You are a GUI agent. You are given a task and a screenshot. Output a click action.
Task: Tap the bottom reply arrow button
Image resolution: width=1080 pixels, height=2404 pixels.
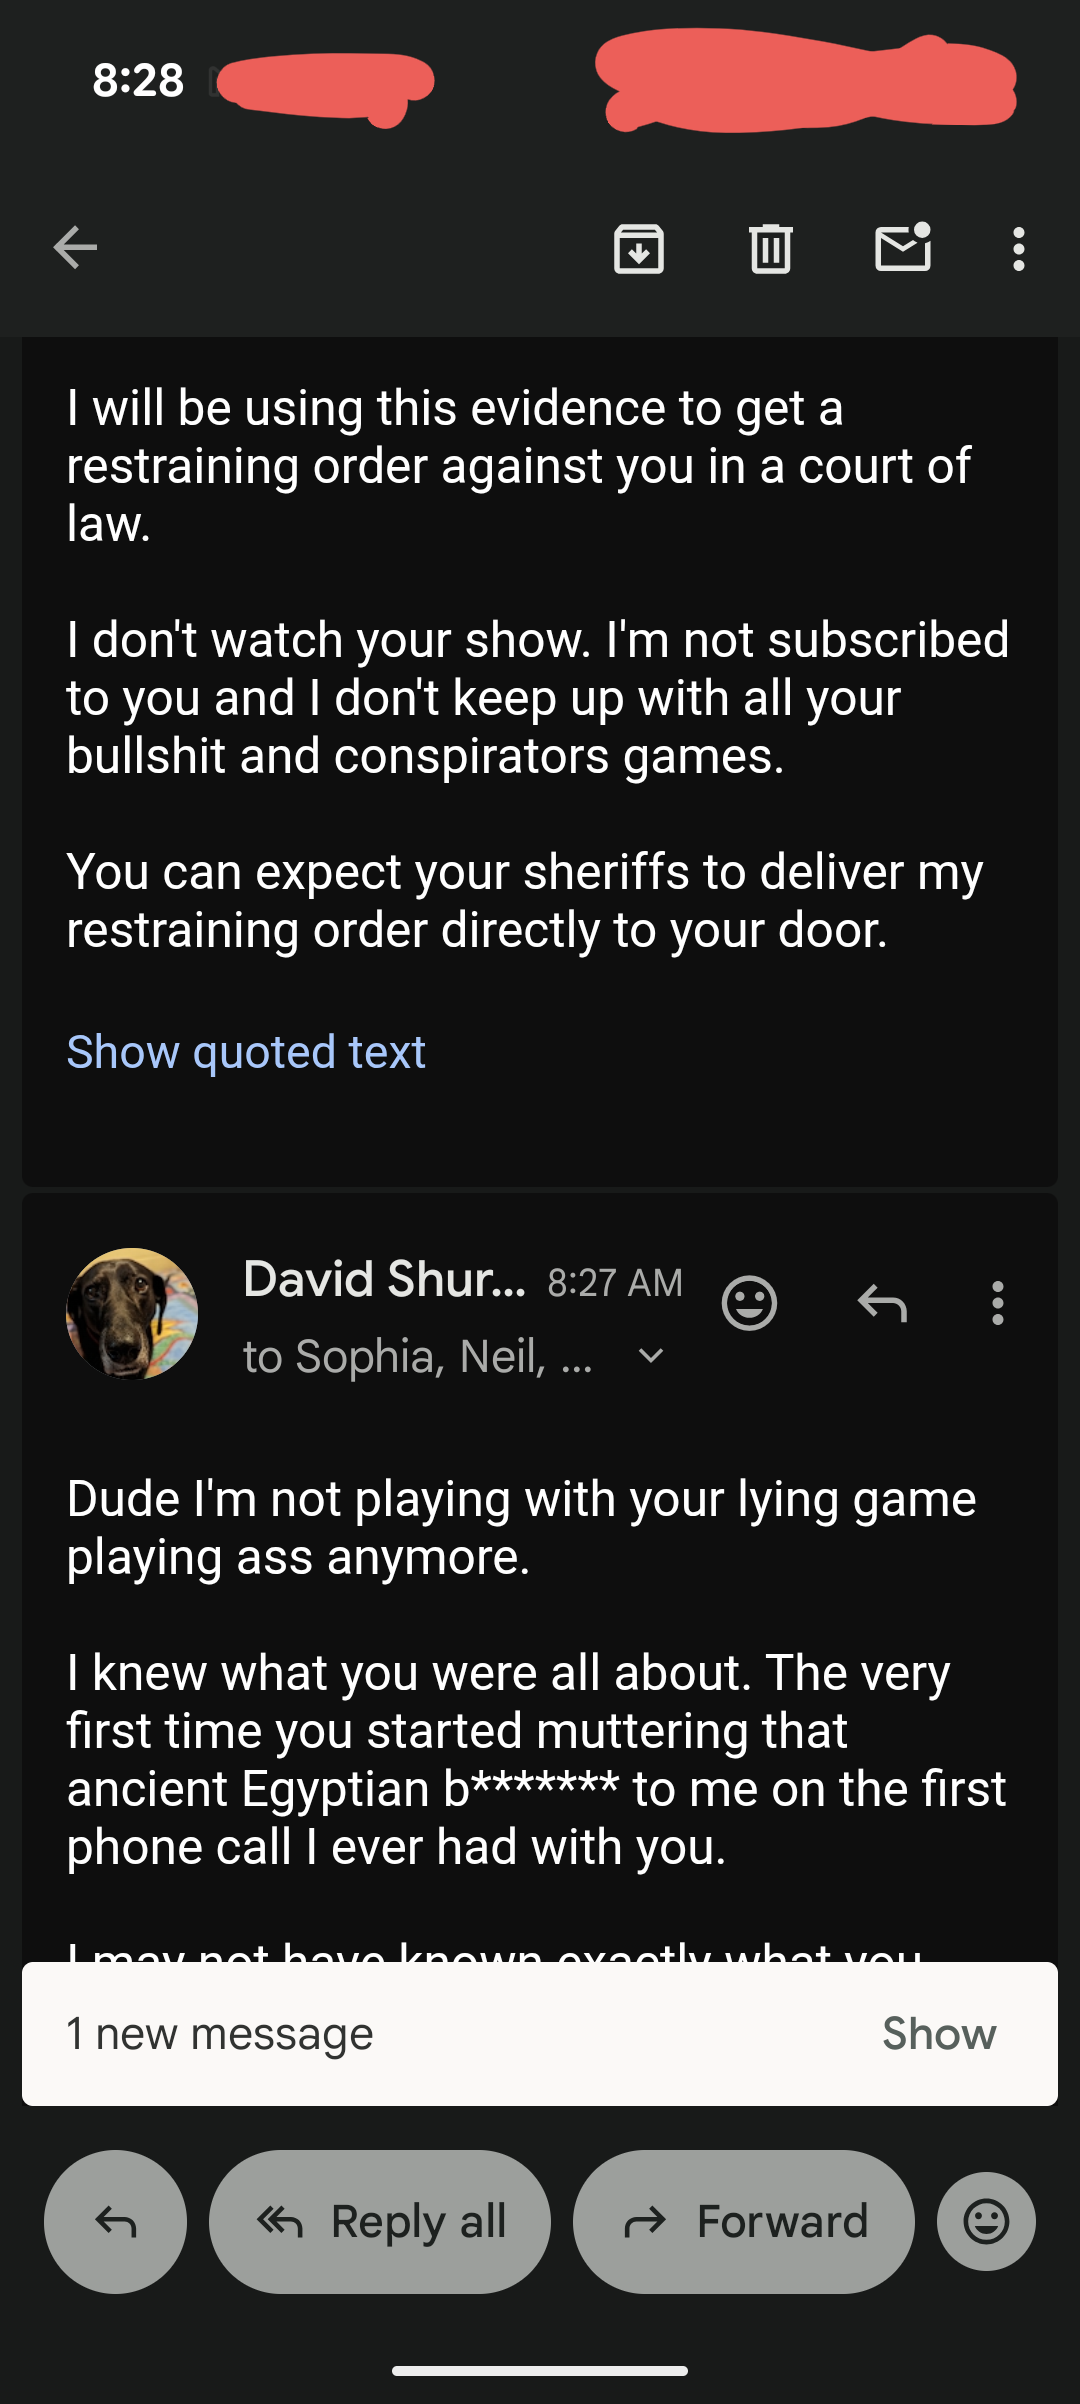[x=115, y=2222]
